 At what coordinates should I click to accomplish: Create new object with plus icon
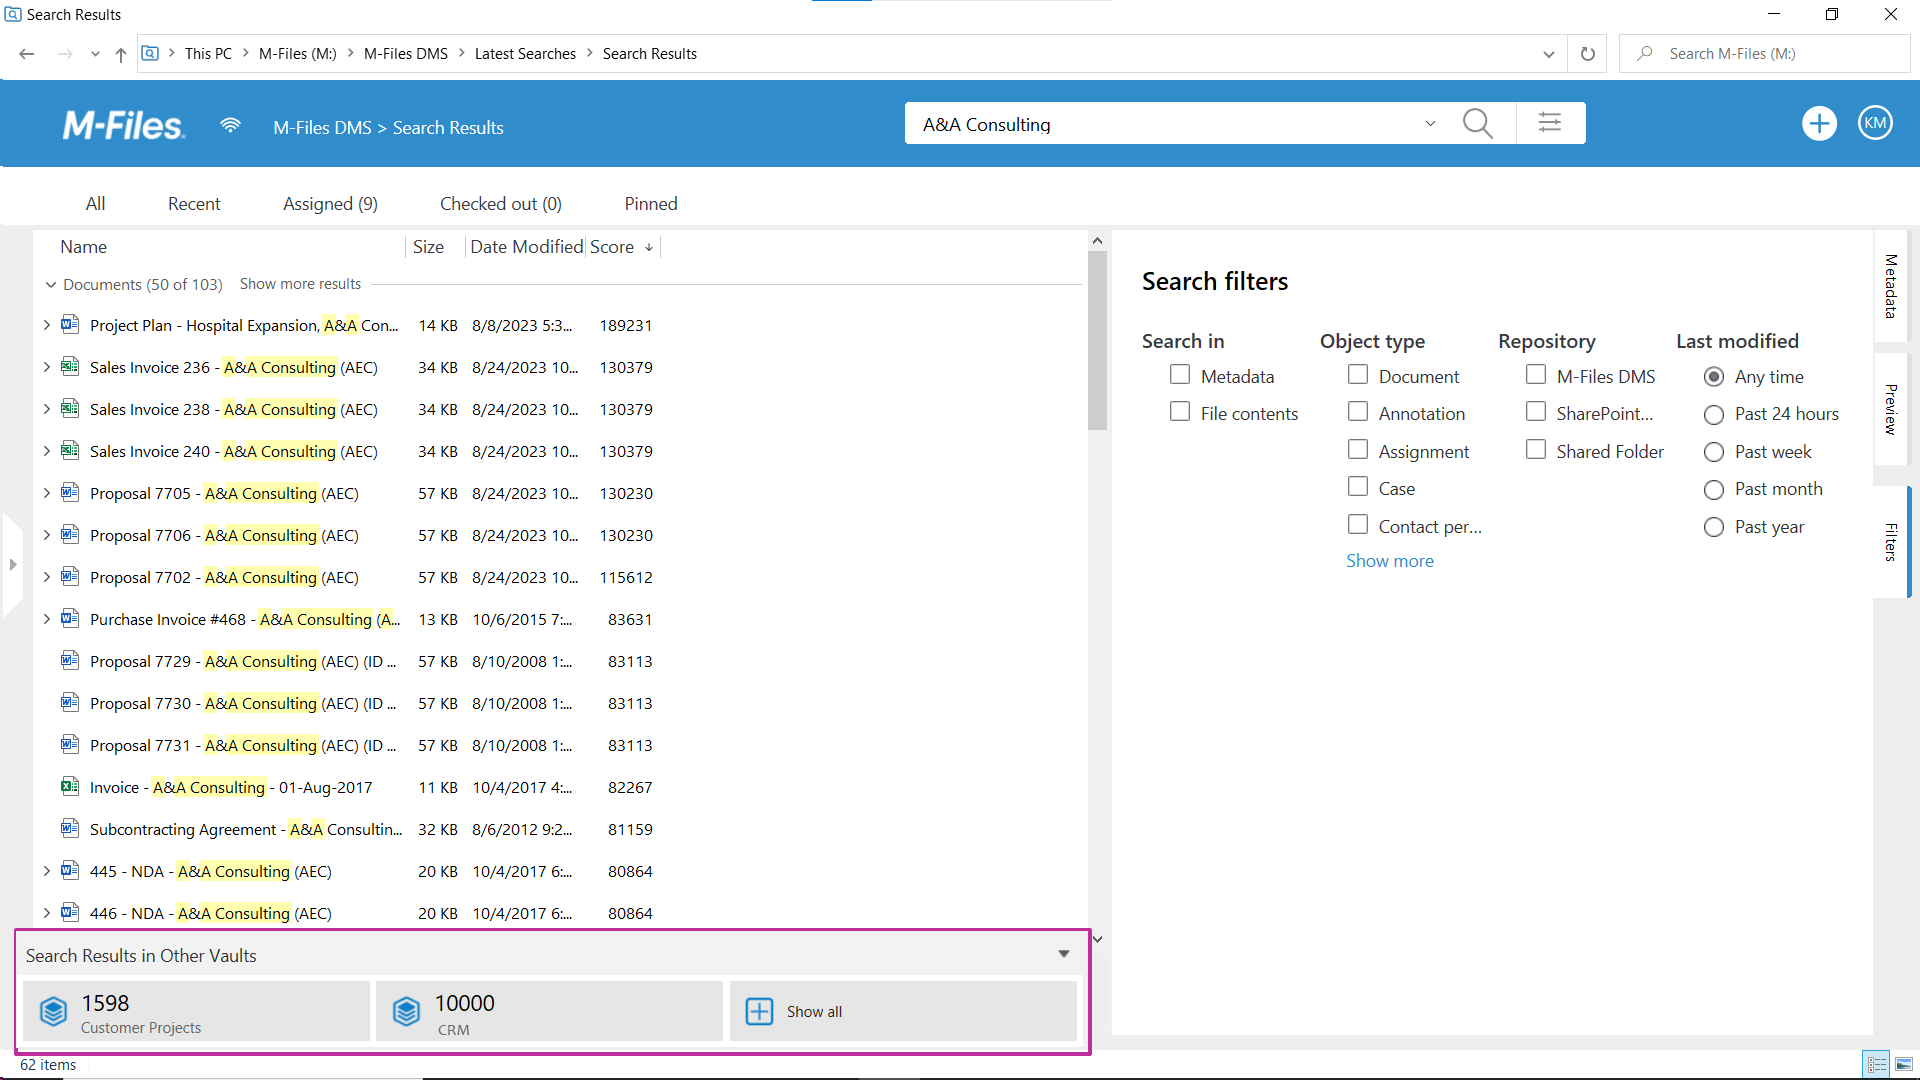coord(1819,124)
